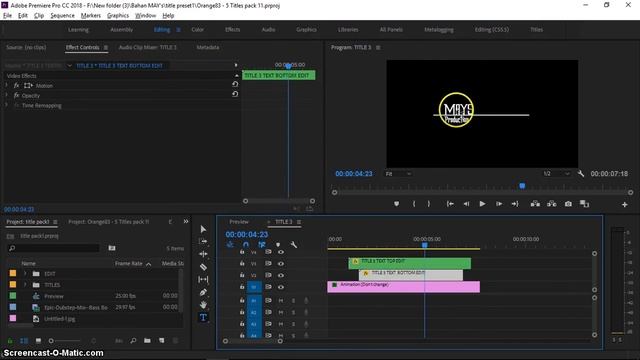Select the Slip tool
640x360 pixels.
203,280
